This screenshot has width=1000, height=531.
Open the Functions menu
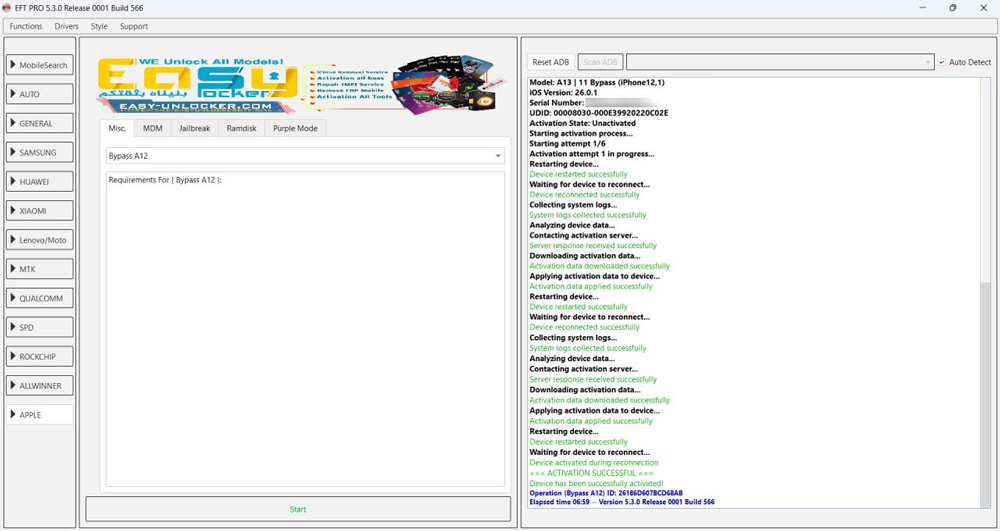[26, 26]
